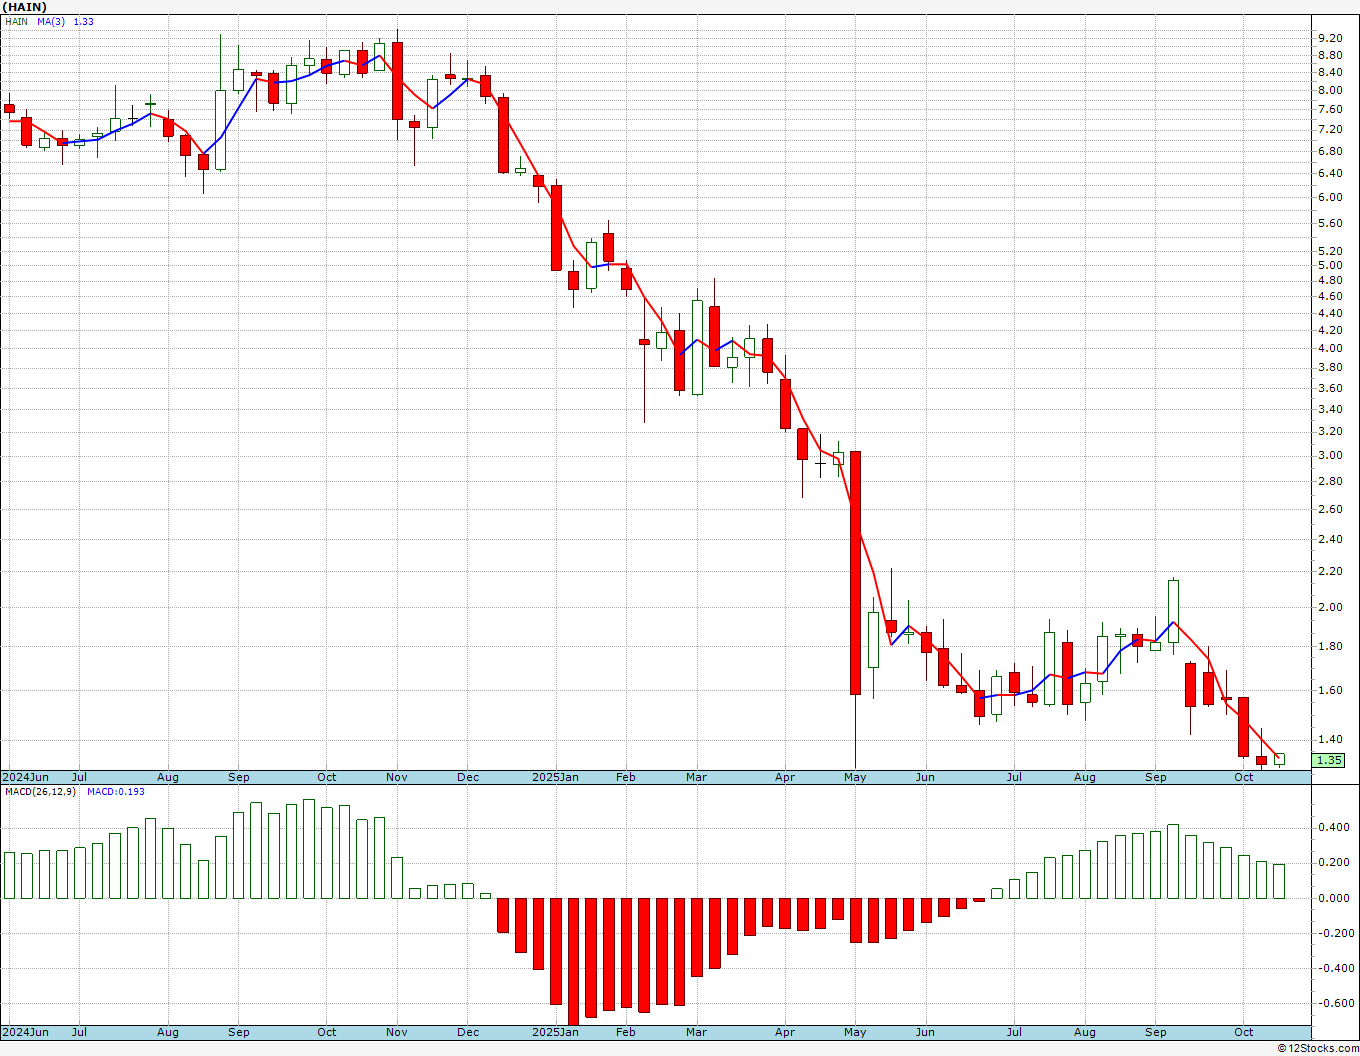Click the 1.80 price axis label

1330,646
